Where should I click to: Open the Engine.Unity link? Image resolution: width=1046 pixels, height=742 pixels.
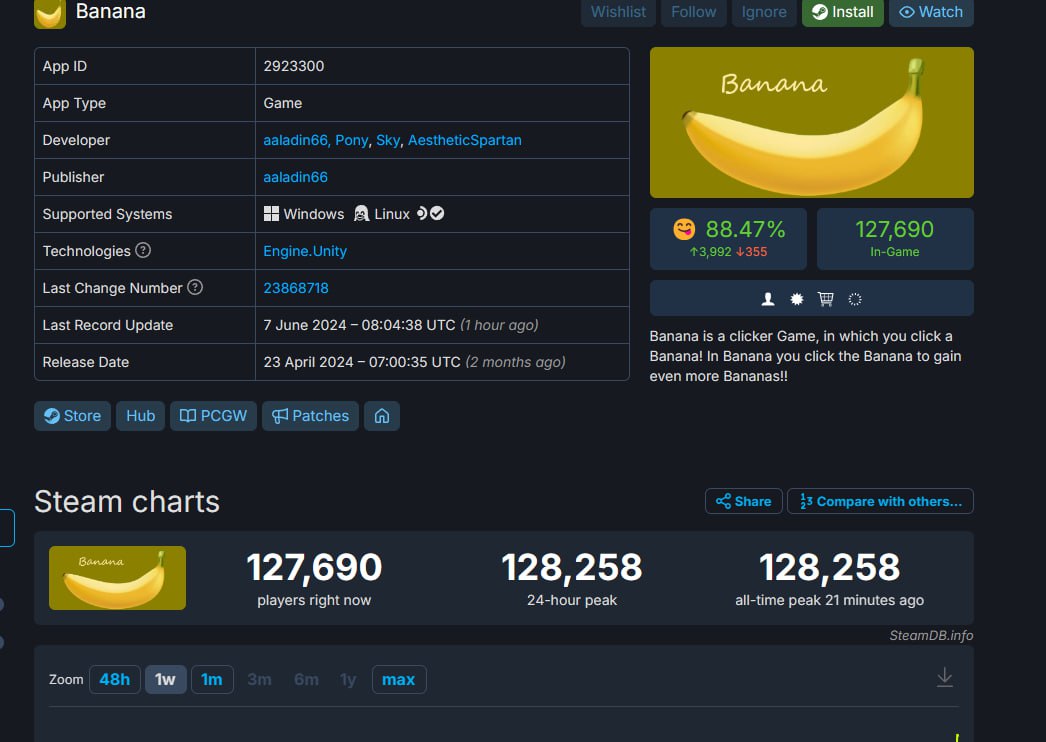click(x=305, y=251)
